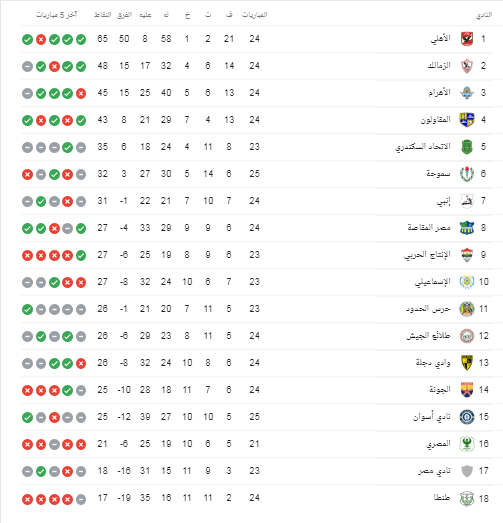
Task: Click the Zamalek club crest
Action: click(467, 66)
